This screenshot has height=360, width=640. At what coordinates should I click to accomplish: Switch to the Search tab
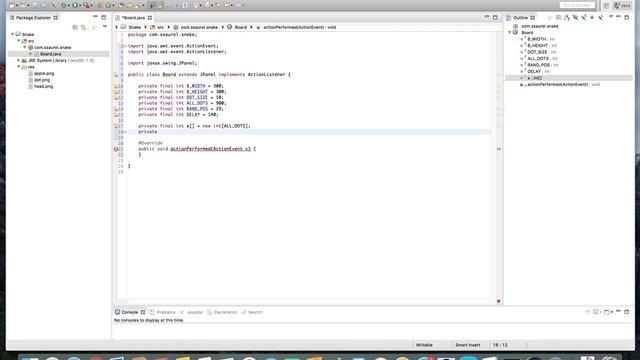pos(252,312)
